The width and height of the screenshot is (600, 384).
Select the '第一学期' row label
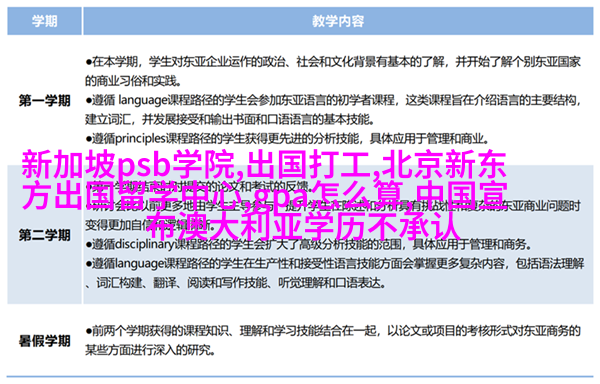pyautogui.click(x=44, y=101)
